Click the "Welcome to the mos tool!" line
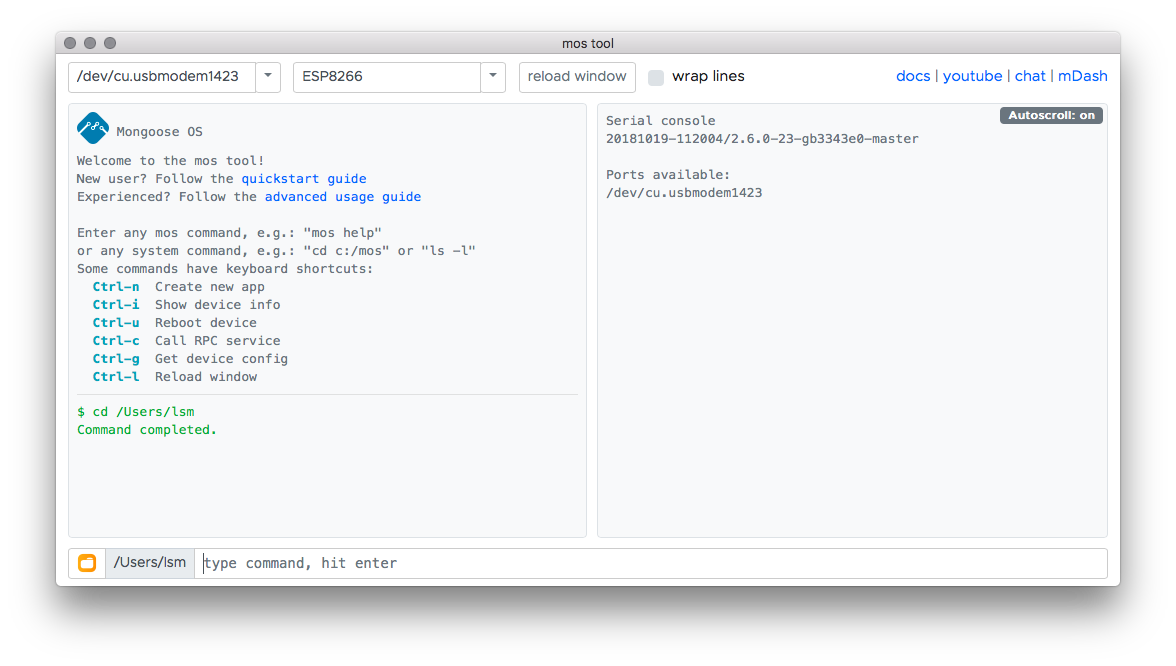The width and height of the screenshot is (1176, 666). coord(170,160)
